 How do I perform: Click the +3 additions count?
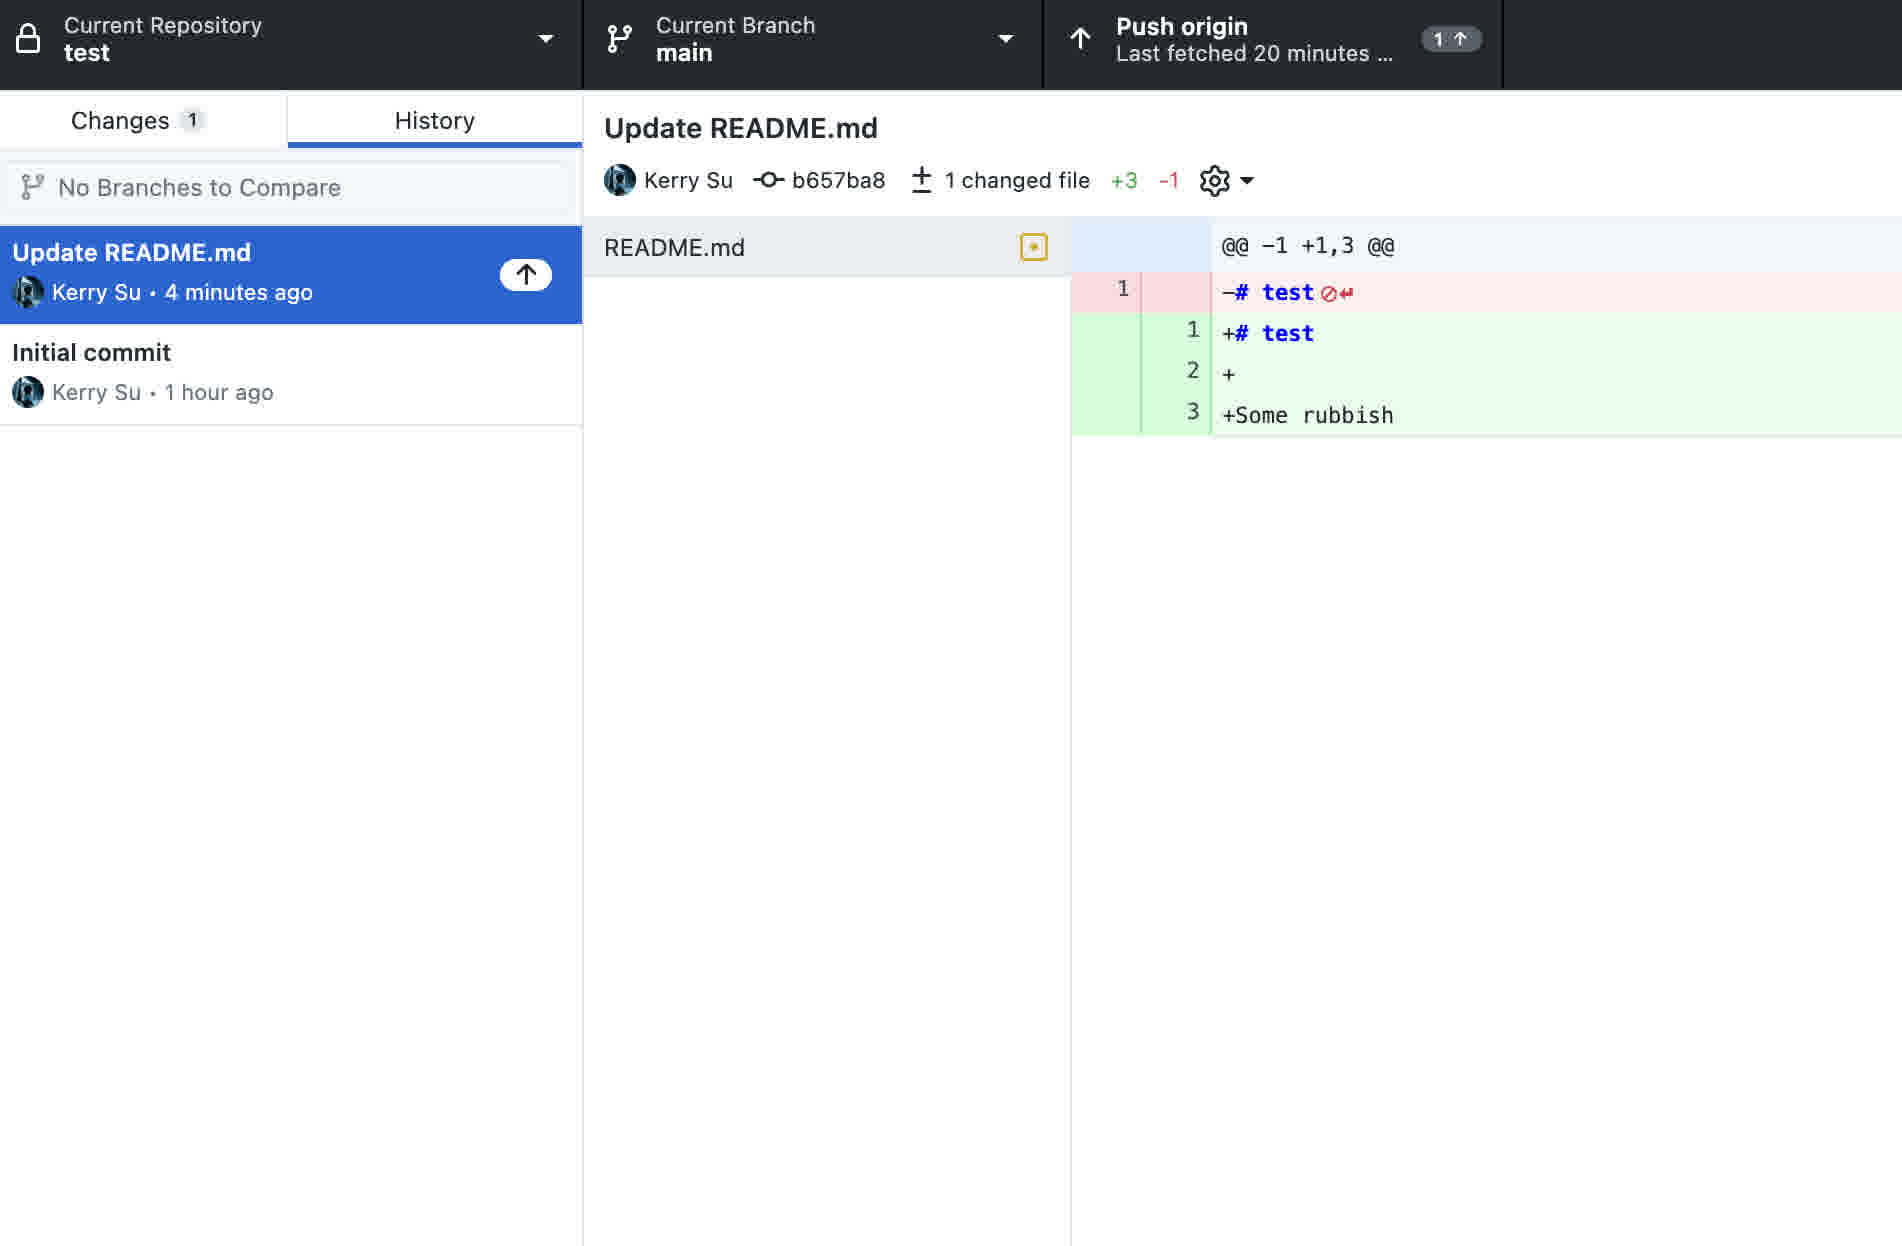1124,180
